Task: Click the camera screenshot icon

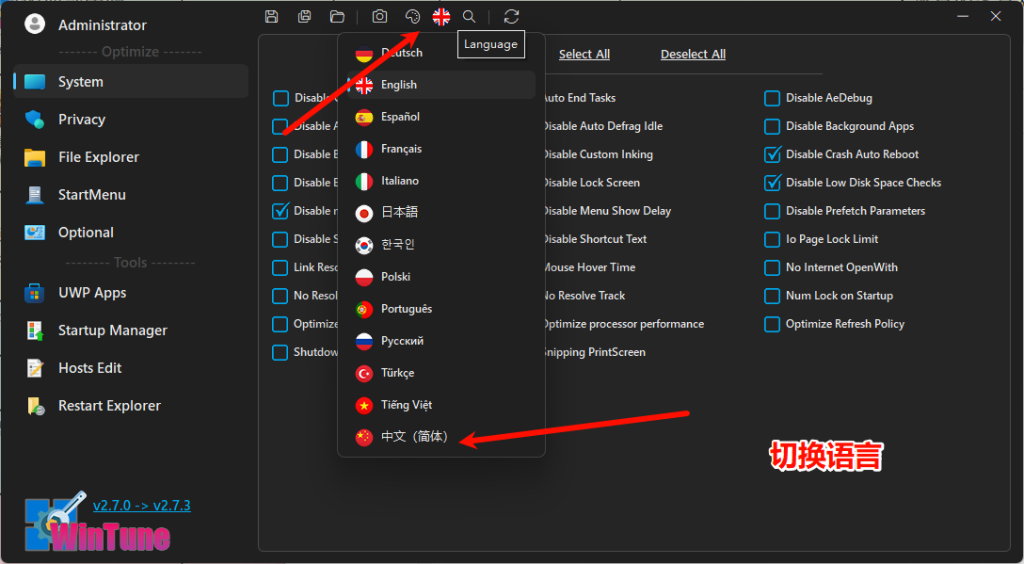Action: 380,16
